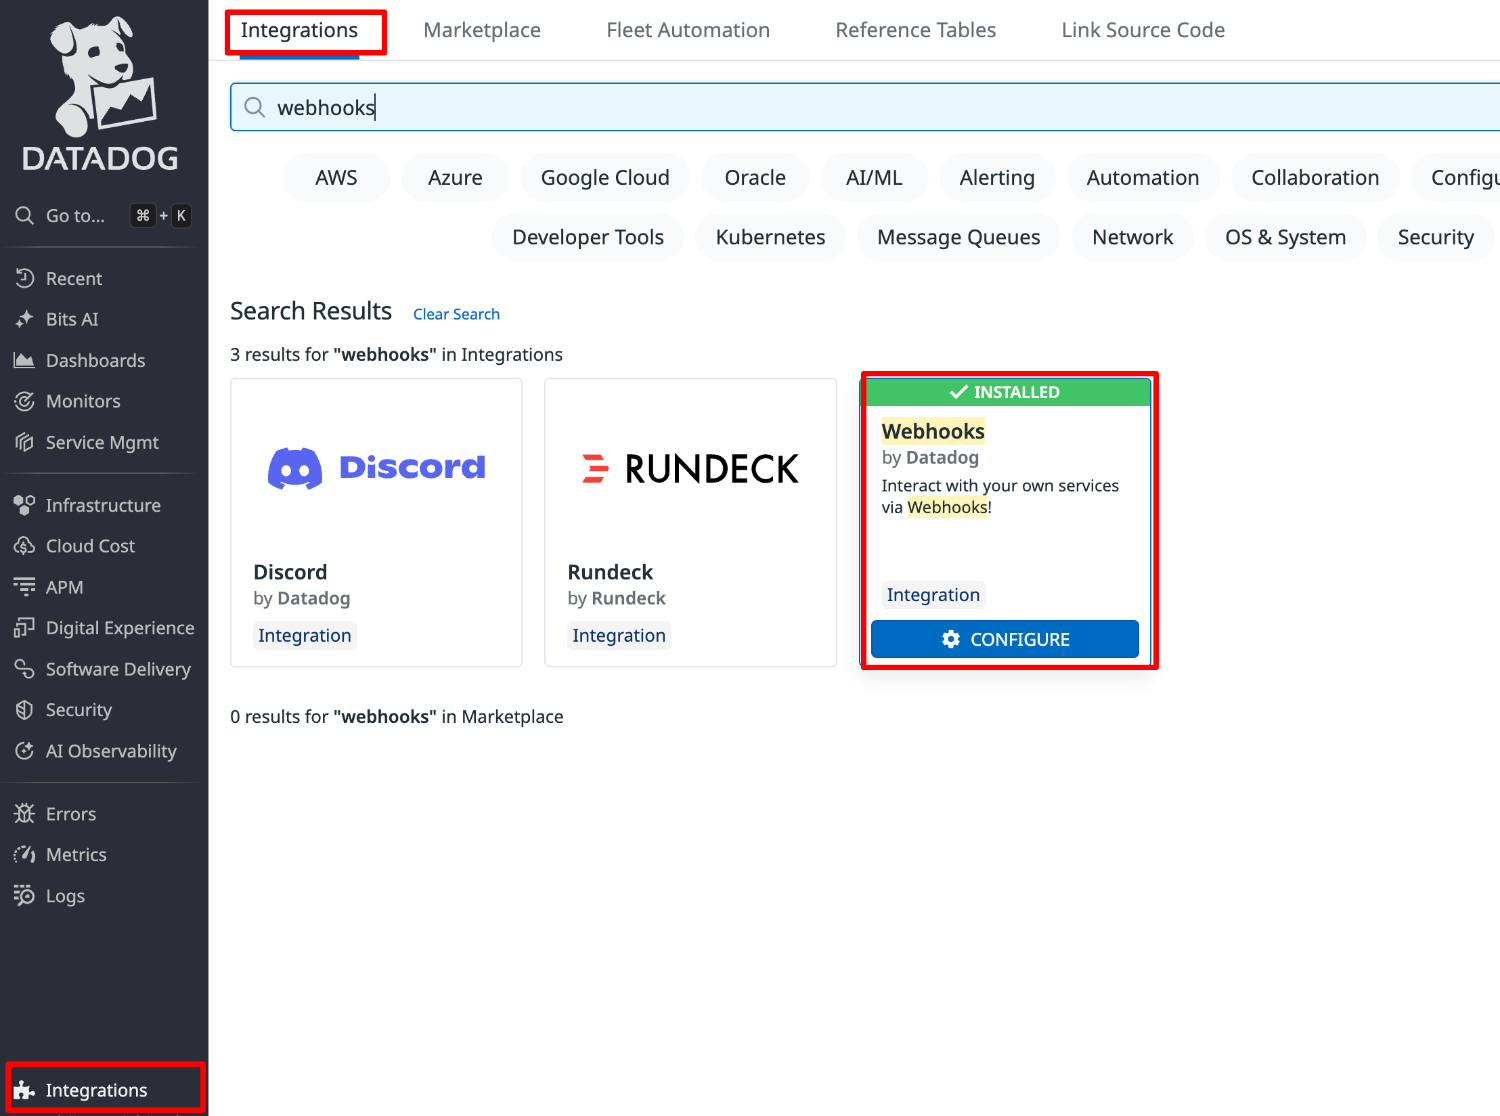
Task: Click the Infrastructure nodes icon
Action: pos(25,505)
